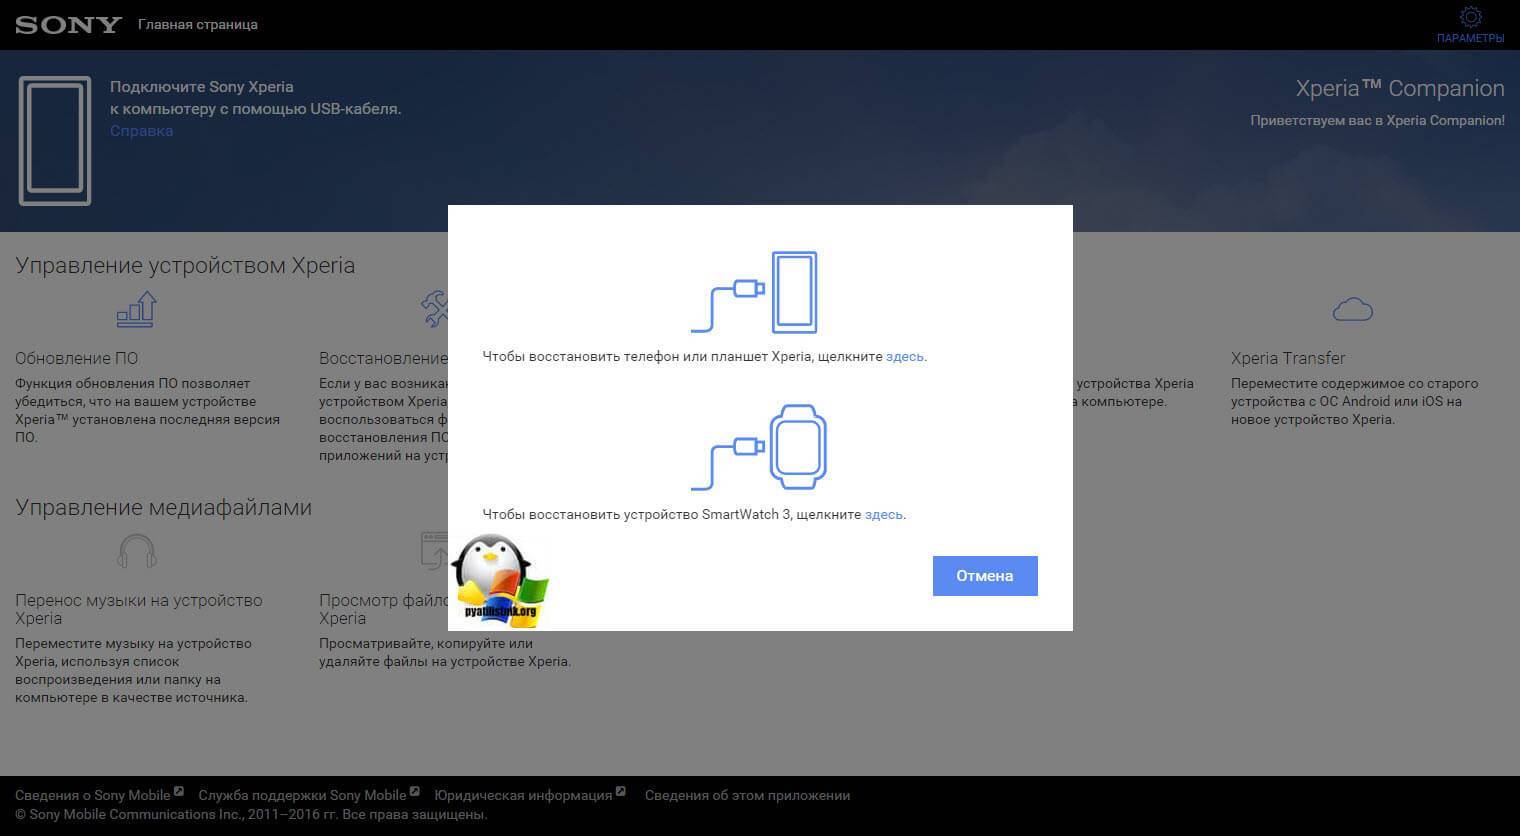Select the headphones music transfer icon

pos(137,551)
